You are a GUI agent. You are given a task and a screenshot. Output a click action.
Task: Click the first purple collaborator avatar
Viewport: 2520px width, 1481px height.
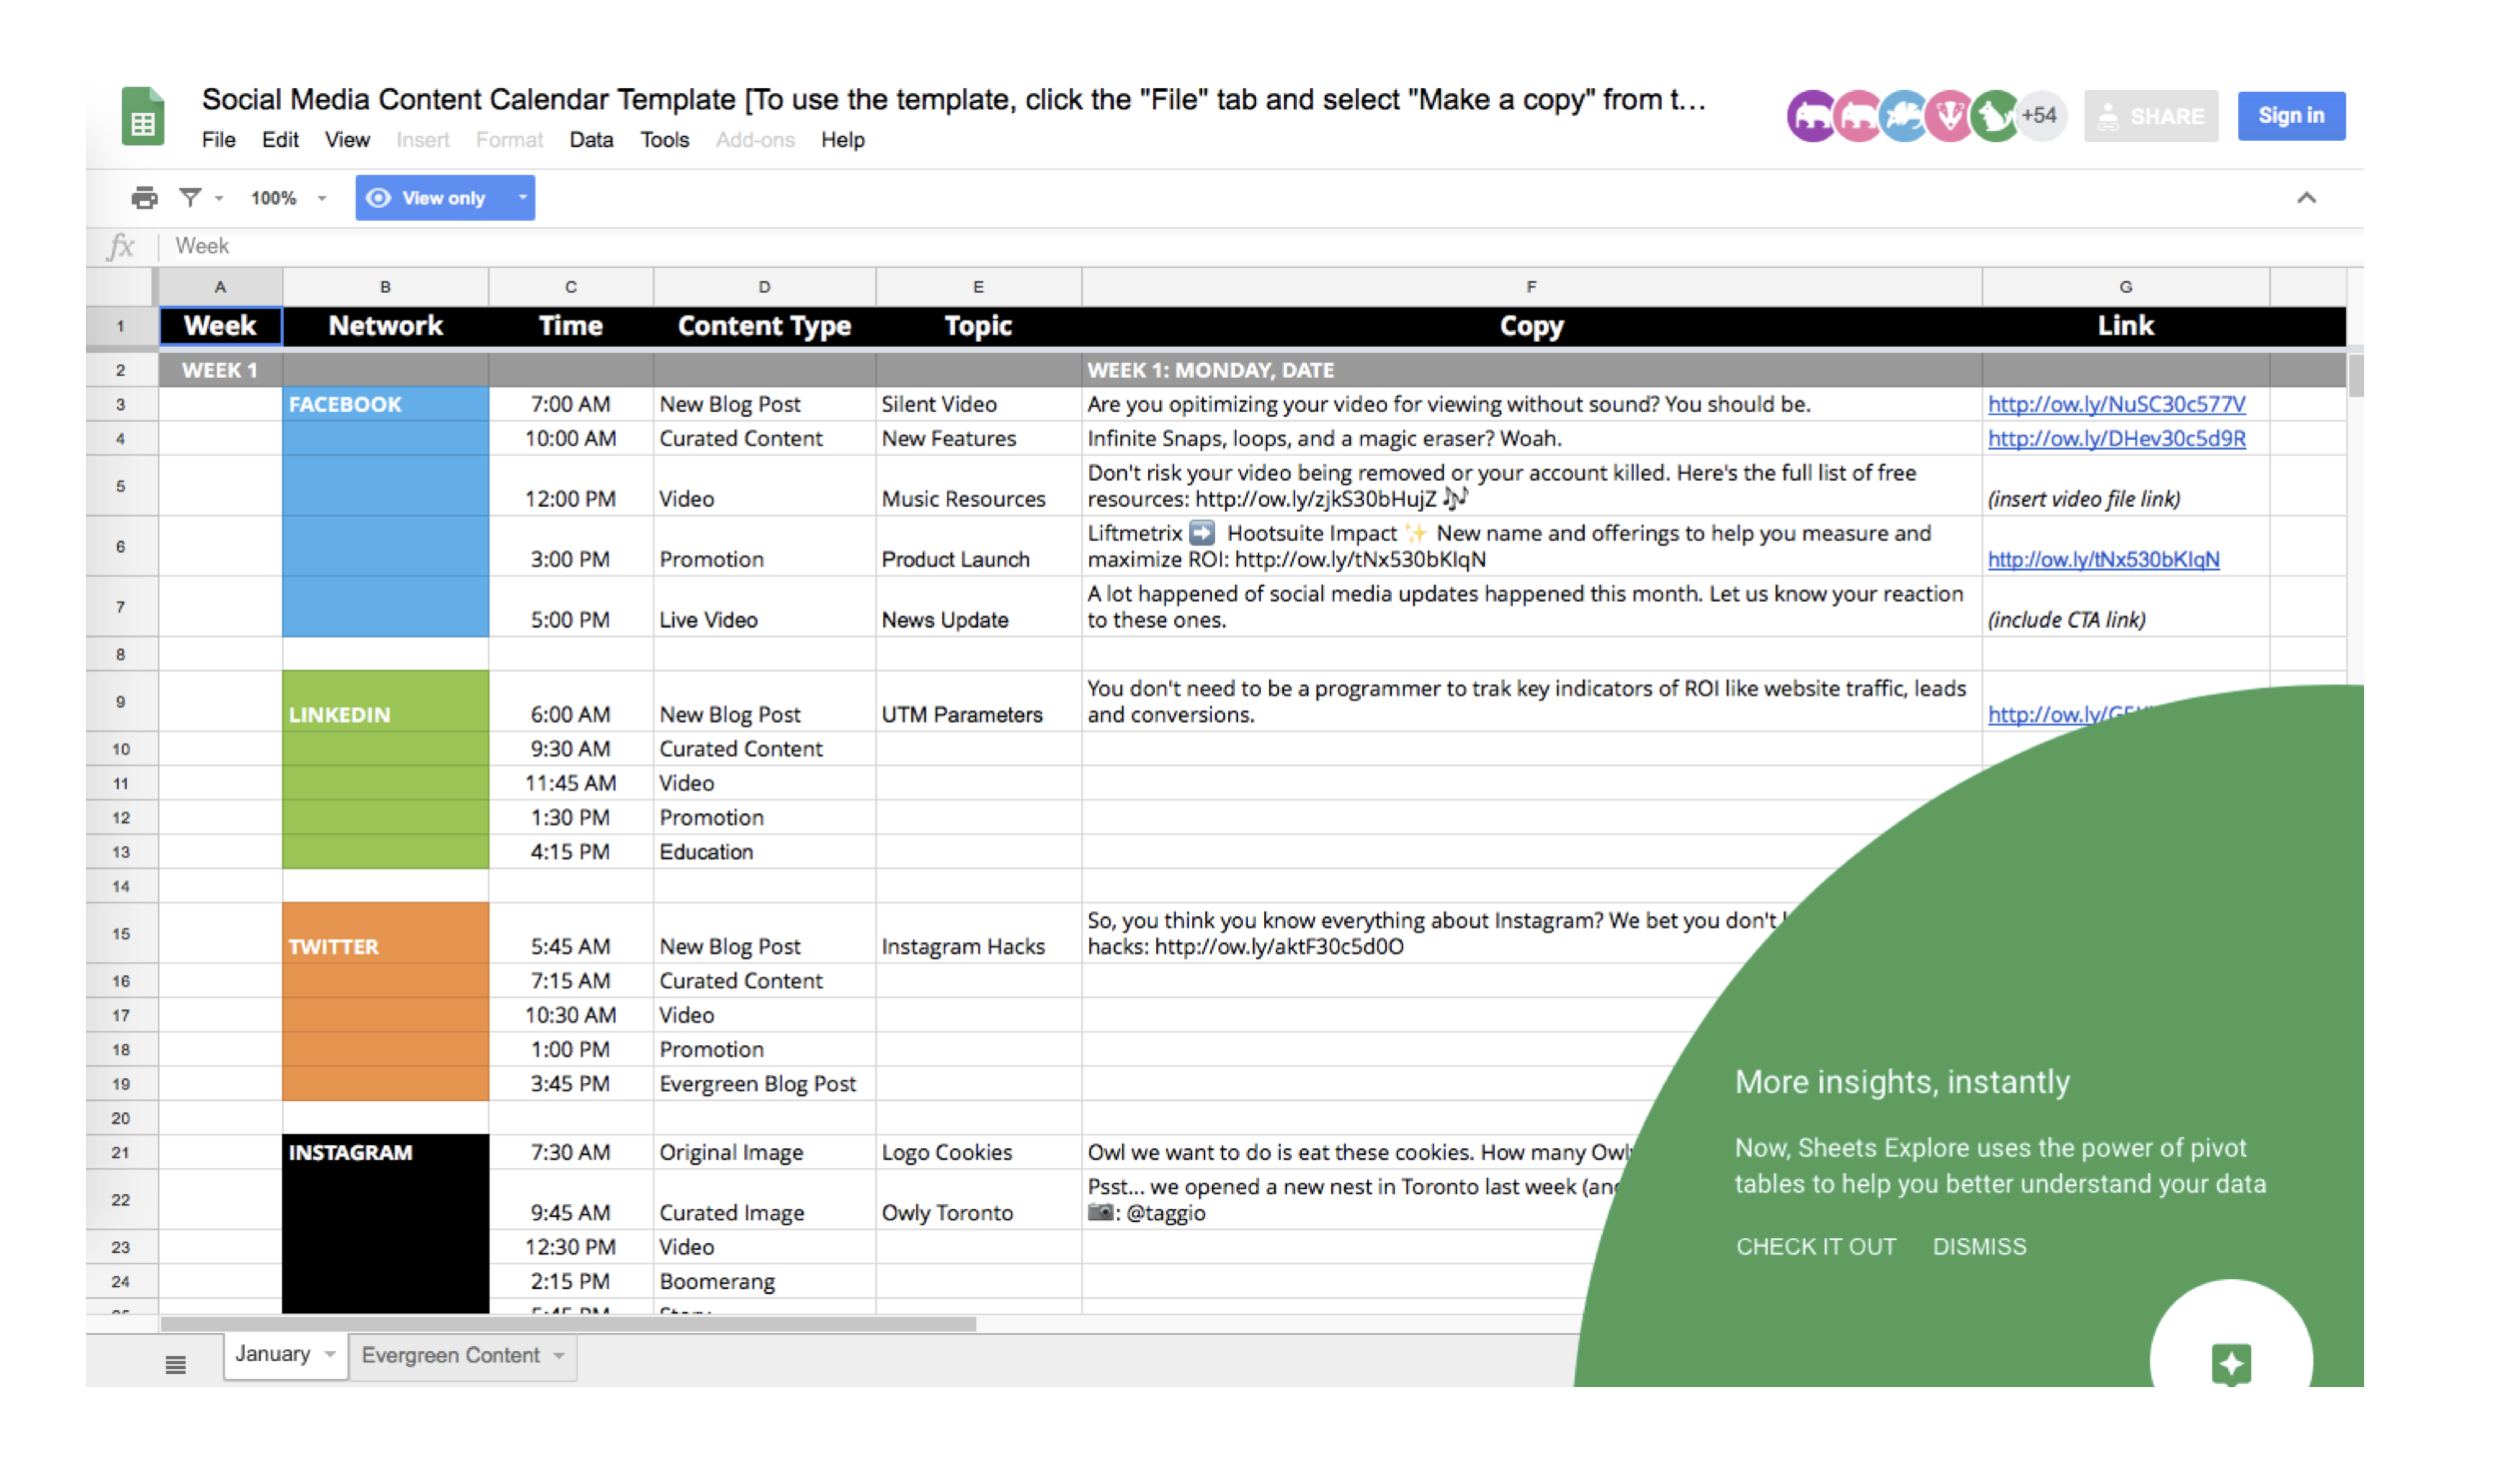click(x=1811, y=116)
